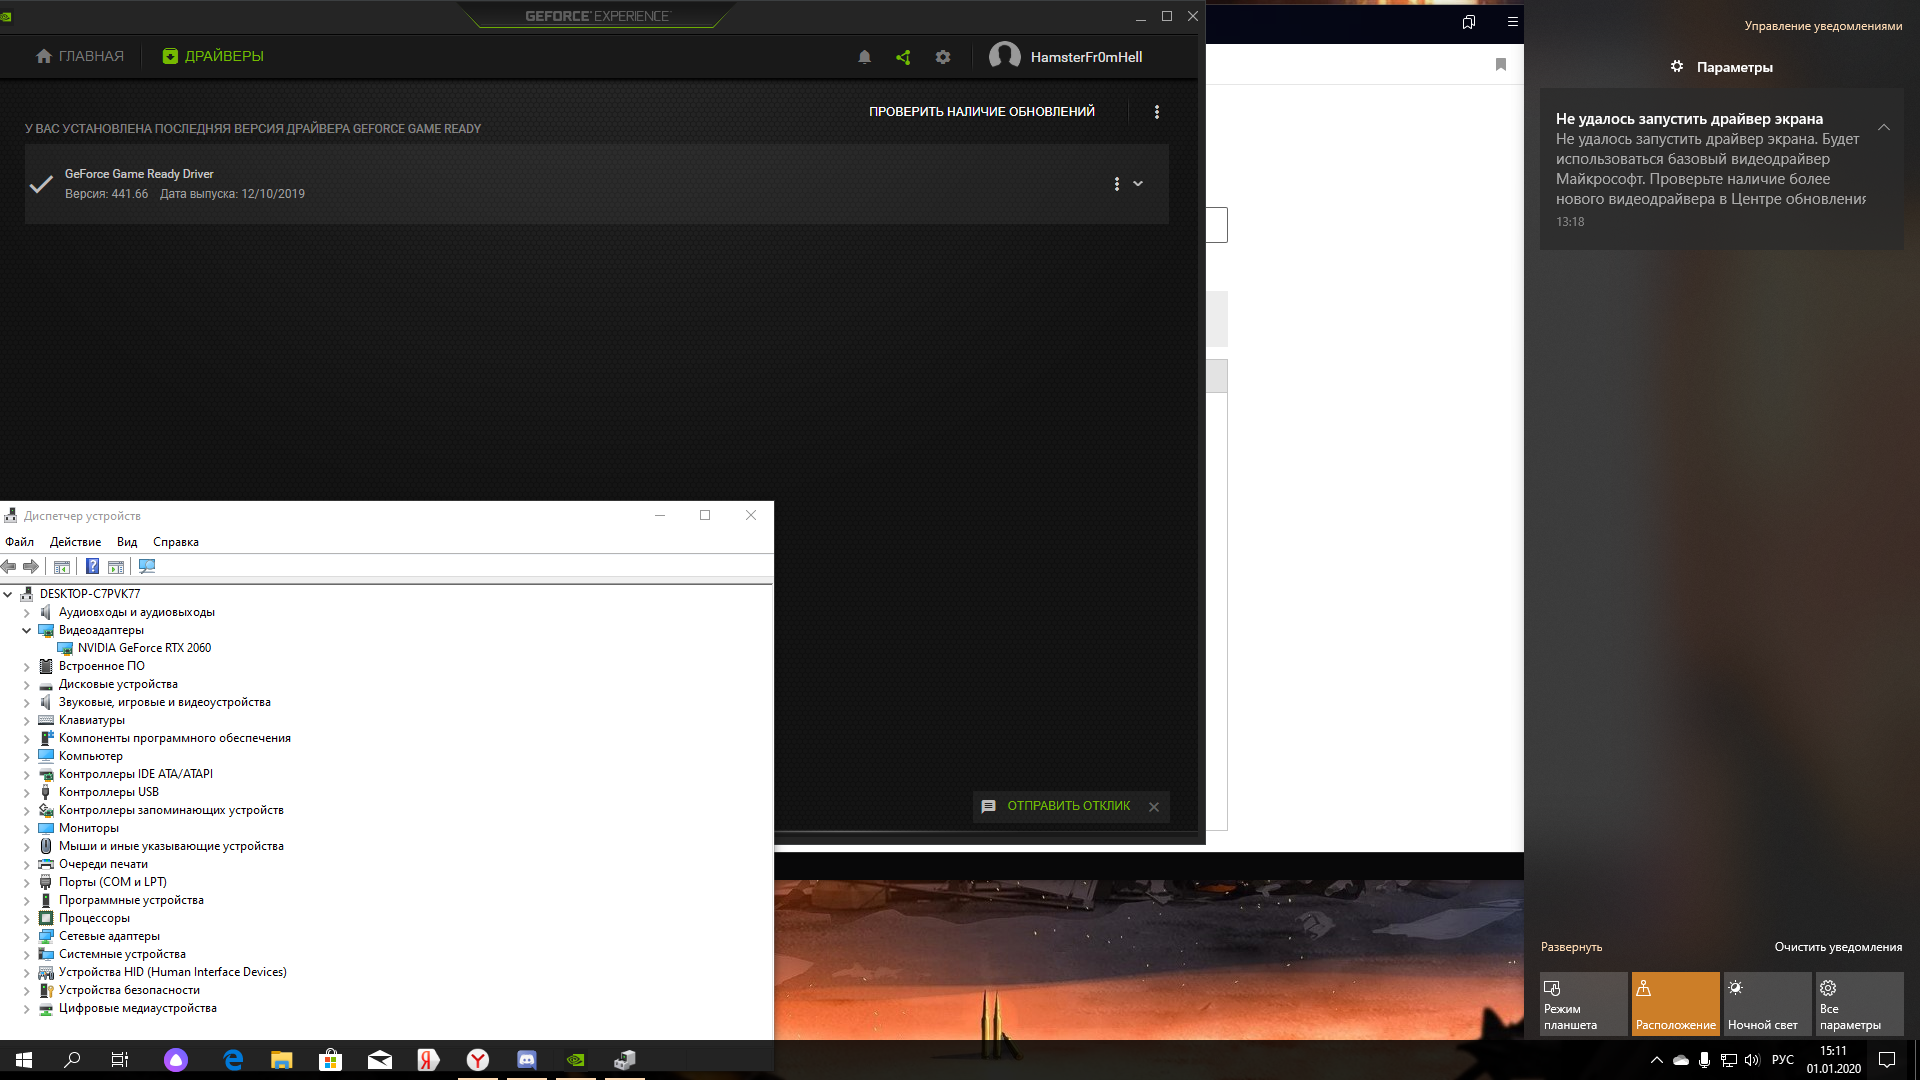The height and width of the screenshot is (1080, 1920).
Task: Click action pane icon in Device Manager toolbar
Action: [116, 567]
